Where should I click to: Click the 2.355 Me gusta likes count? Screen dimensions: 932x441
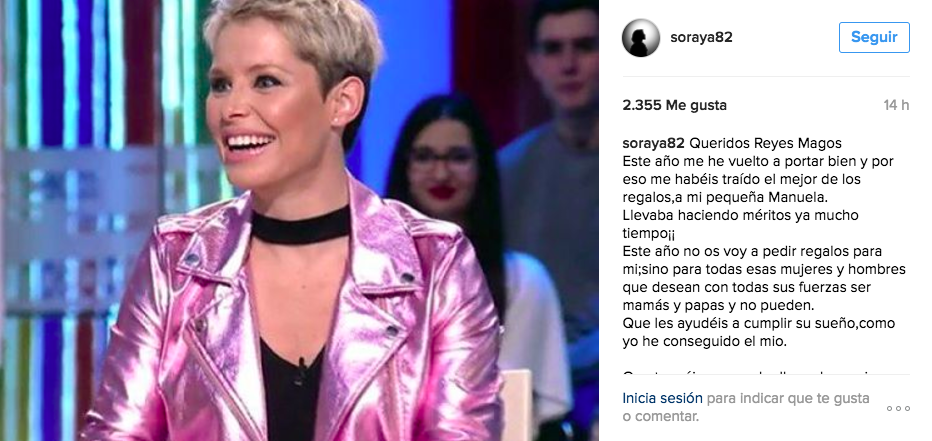click(x=674, y=106)
